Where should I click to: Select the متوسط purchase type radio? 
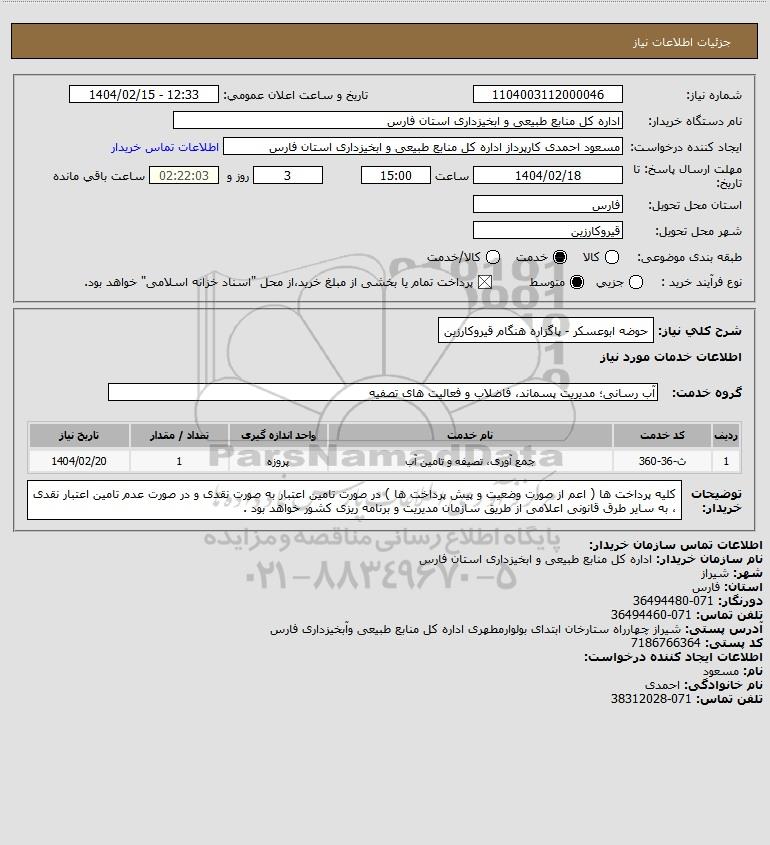click(577, 282)
